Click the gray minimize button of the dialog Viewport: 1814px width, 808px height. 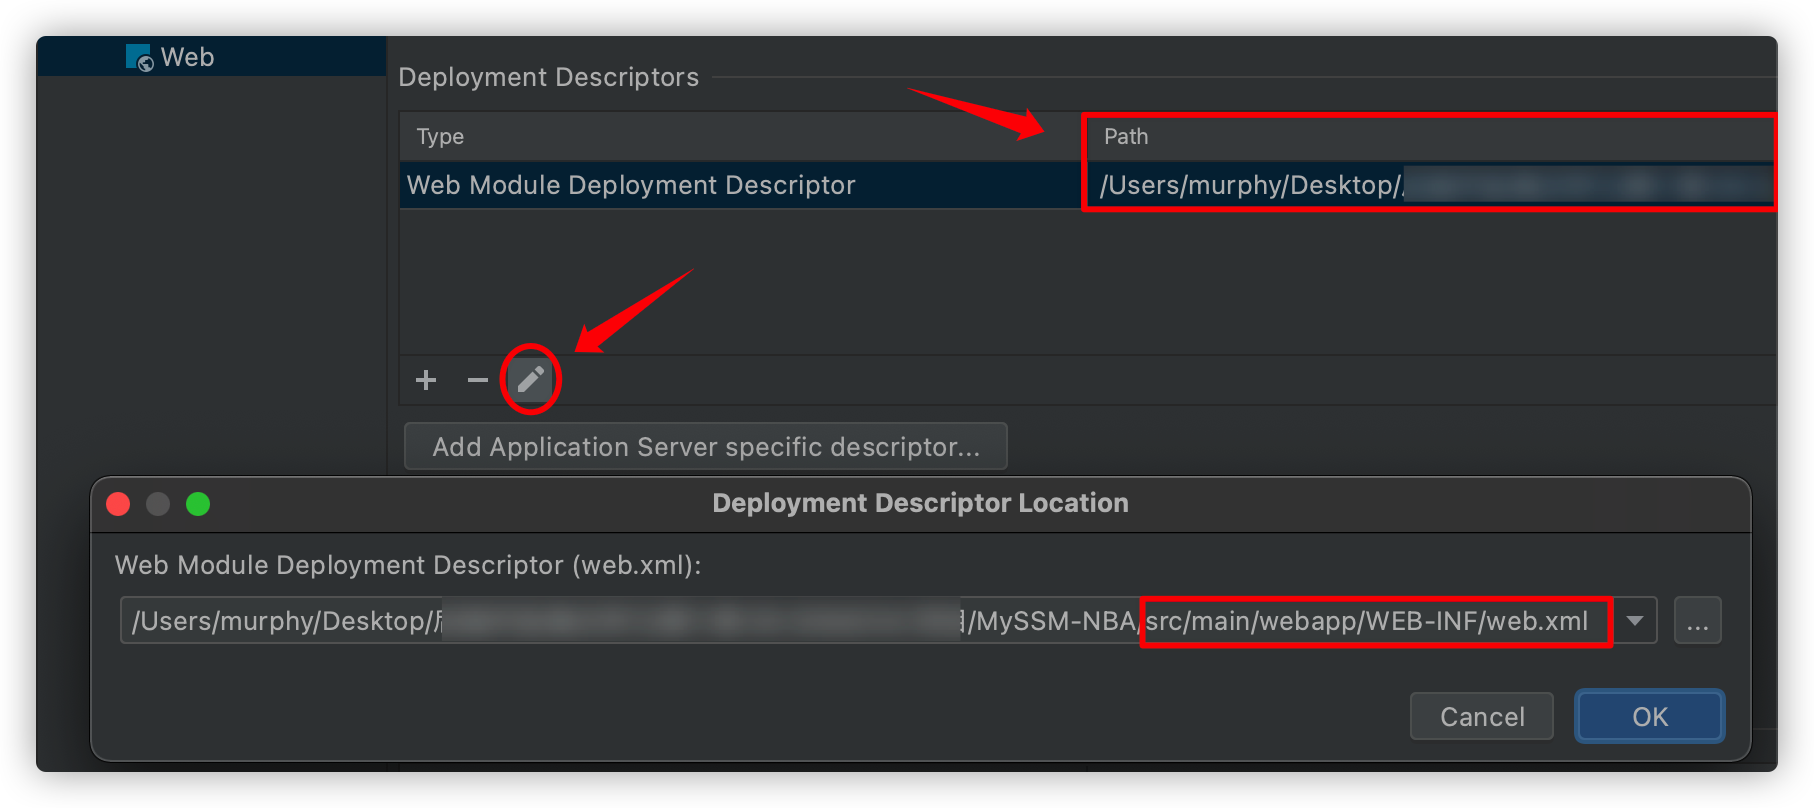click(158, 504)
